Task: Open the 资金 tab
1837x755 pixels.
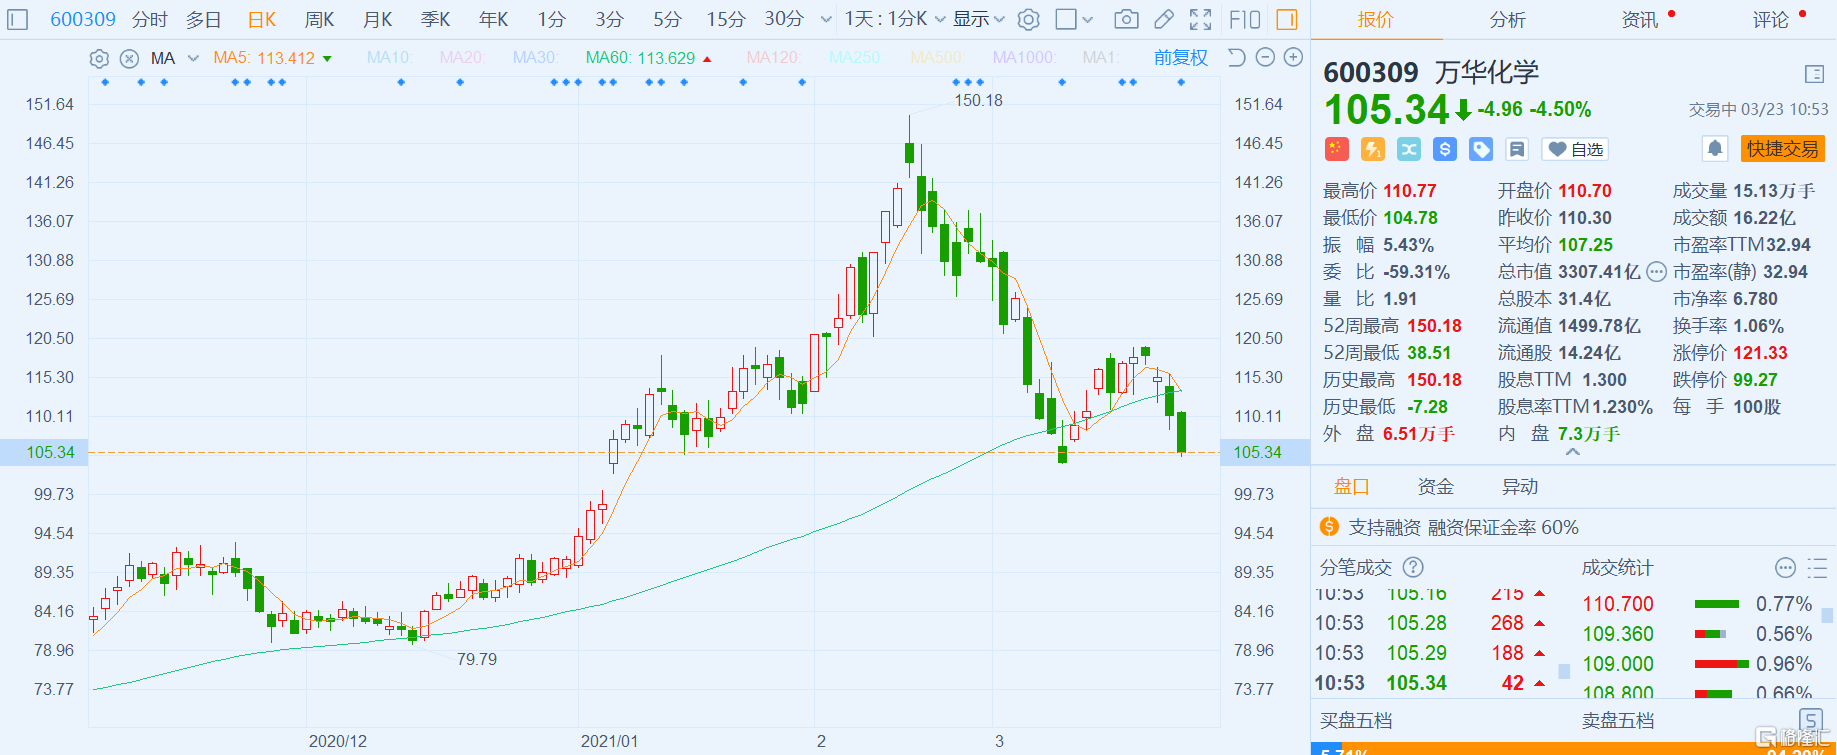Action: tap(1435, 487)
